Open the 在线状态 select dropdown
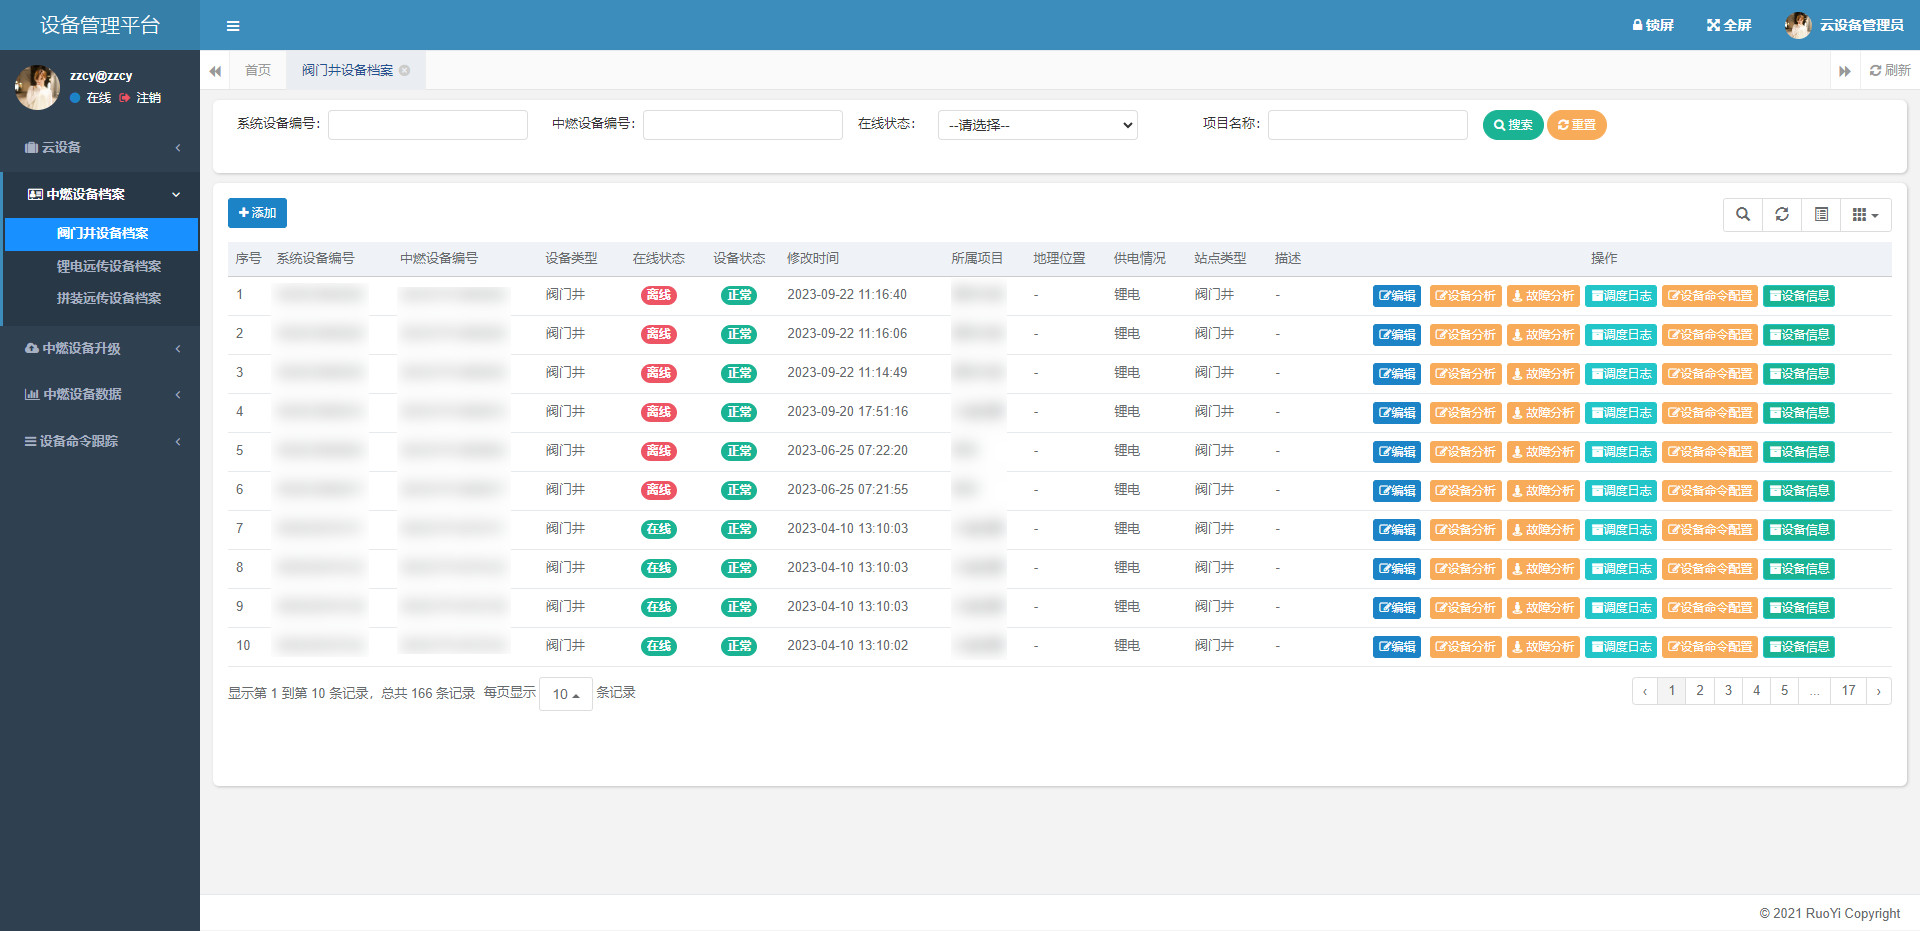The height and width of the screenshot is (931, 1920). 1037,125
